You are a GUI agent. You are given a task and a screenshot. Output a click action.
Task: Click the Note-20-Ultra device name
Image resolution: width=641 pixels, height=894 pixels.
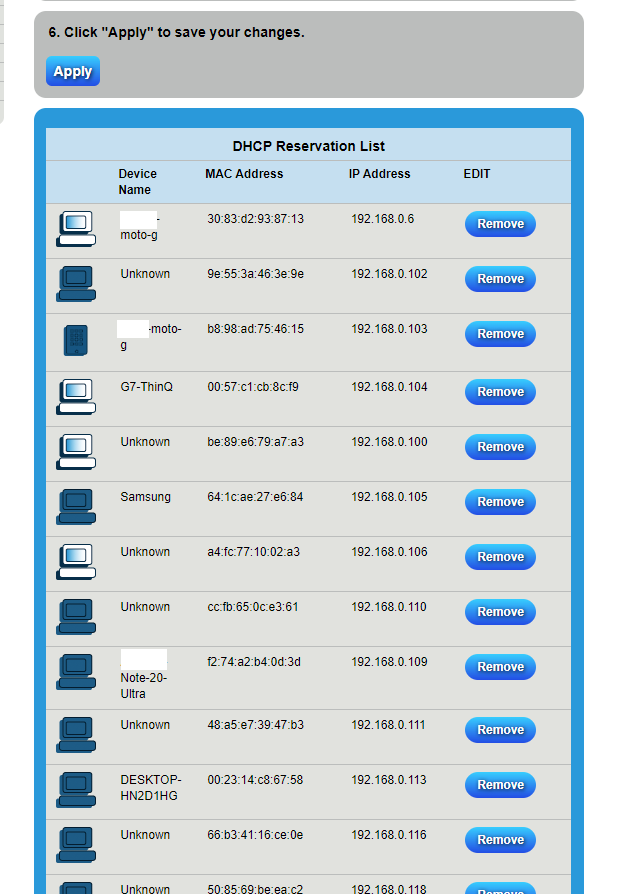(x=143, y=686)
